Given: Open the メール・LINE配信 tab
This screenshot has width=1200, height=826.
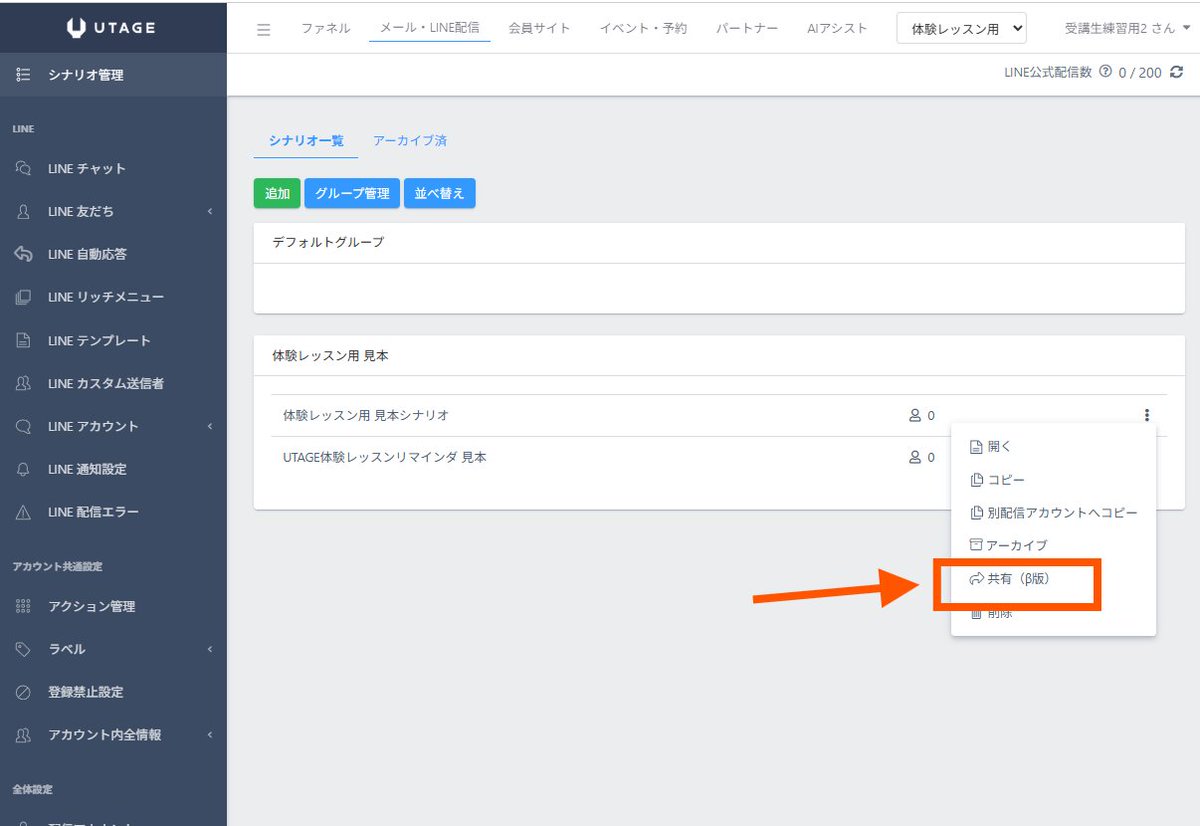Looking at the screenshot, I should (430, 28).
